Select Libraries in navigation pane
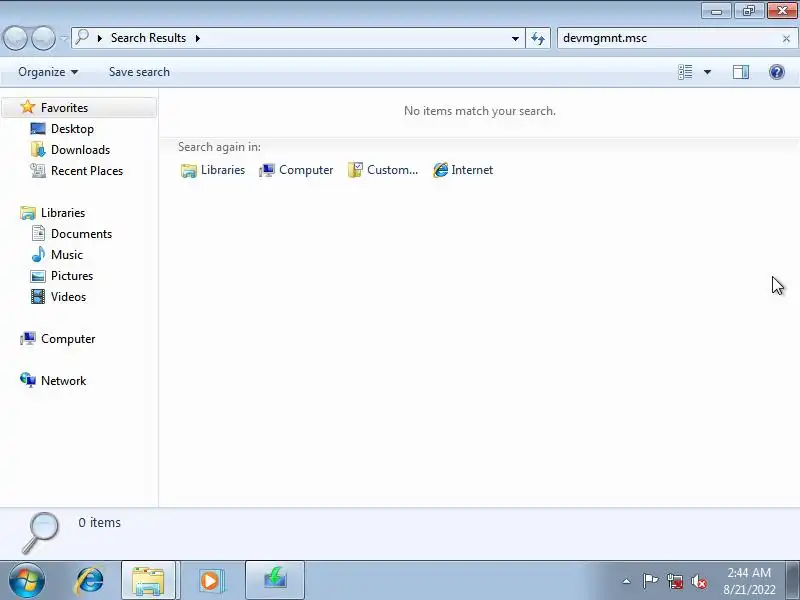The height and width of the screenshot is (600, 800). (63, 212)
